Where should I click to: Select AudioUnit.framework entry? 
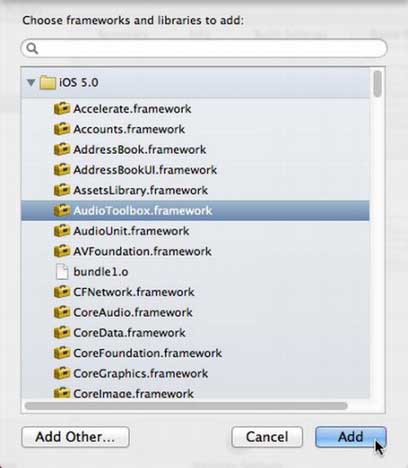tap(195, 231)
